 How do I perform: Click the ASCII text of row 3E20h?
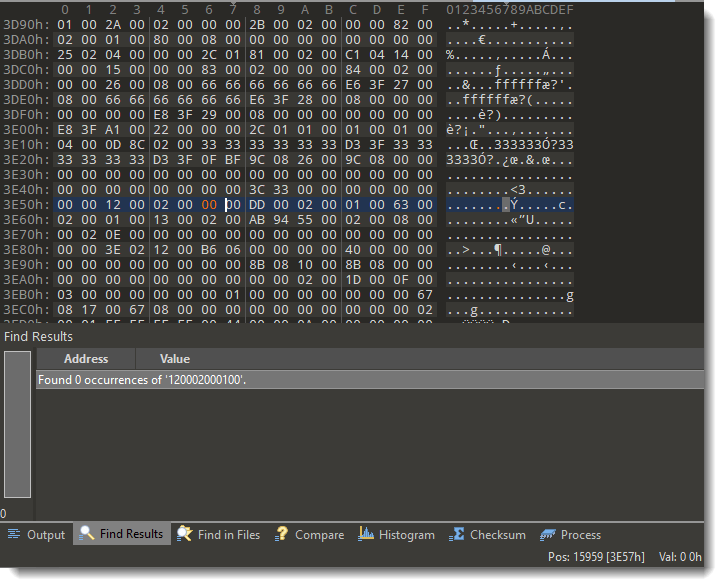(x=510, y=159)
